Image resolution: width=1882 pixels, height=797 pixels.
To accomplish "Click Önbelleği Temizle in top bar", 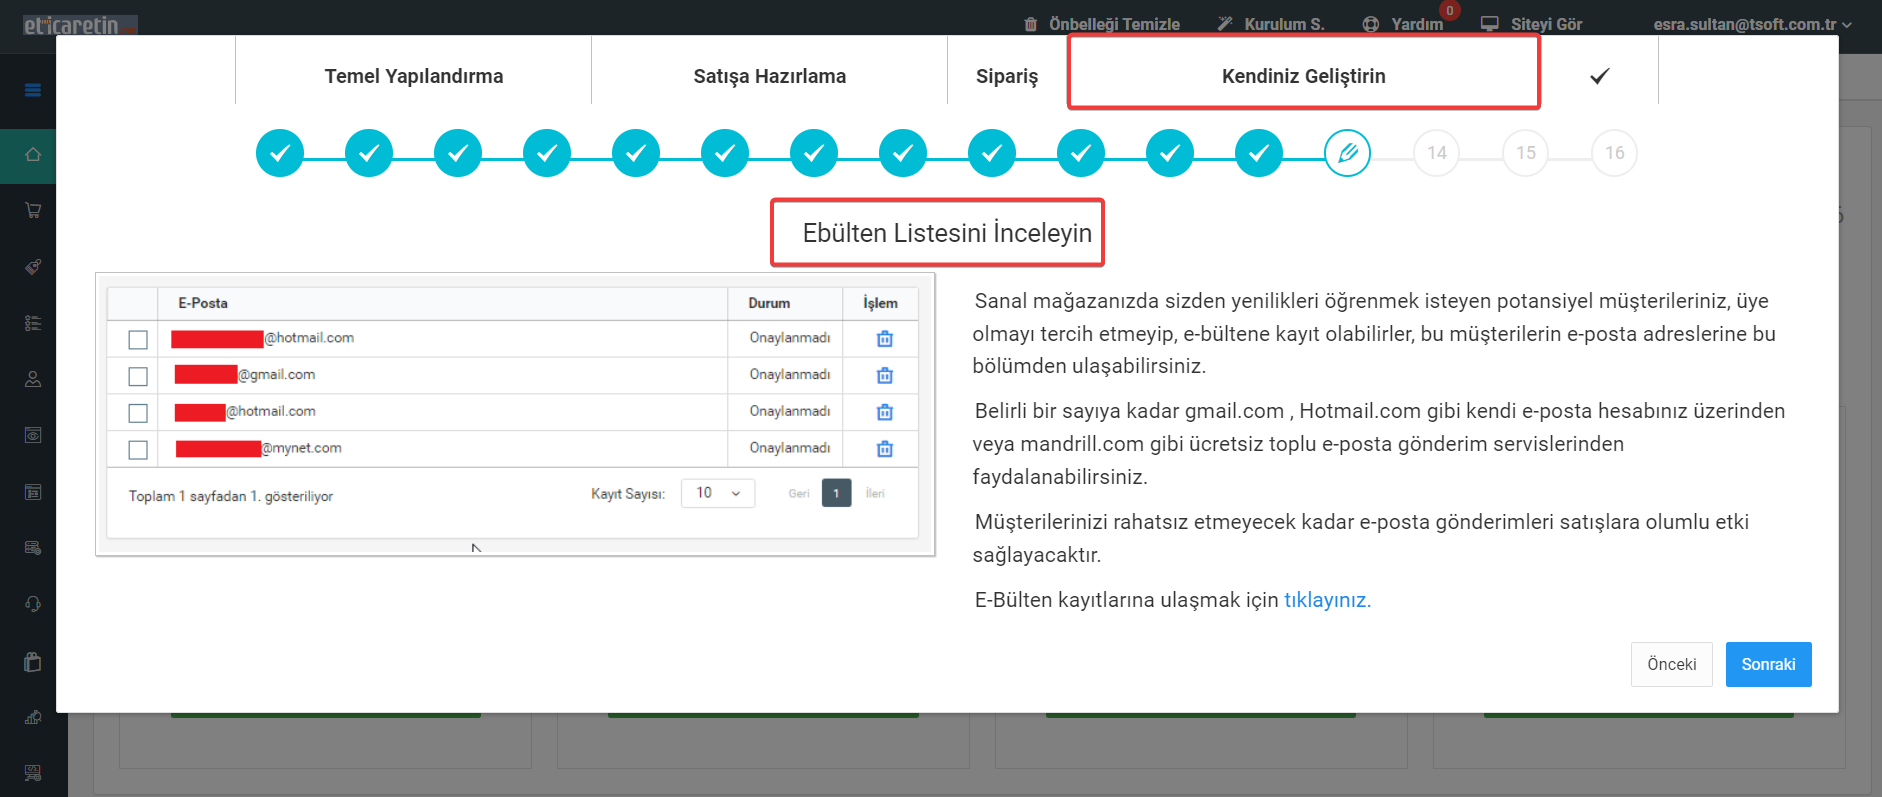I will coord(1114,24).
